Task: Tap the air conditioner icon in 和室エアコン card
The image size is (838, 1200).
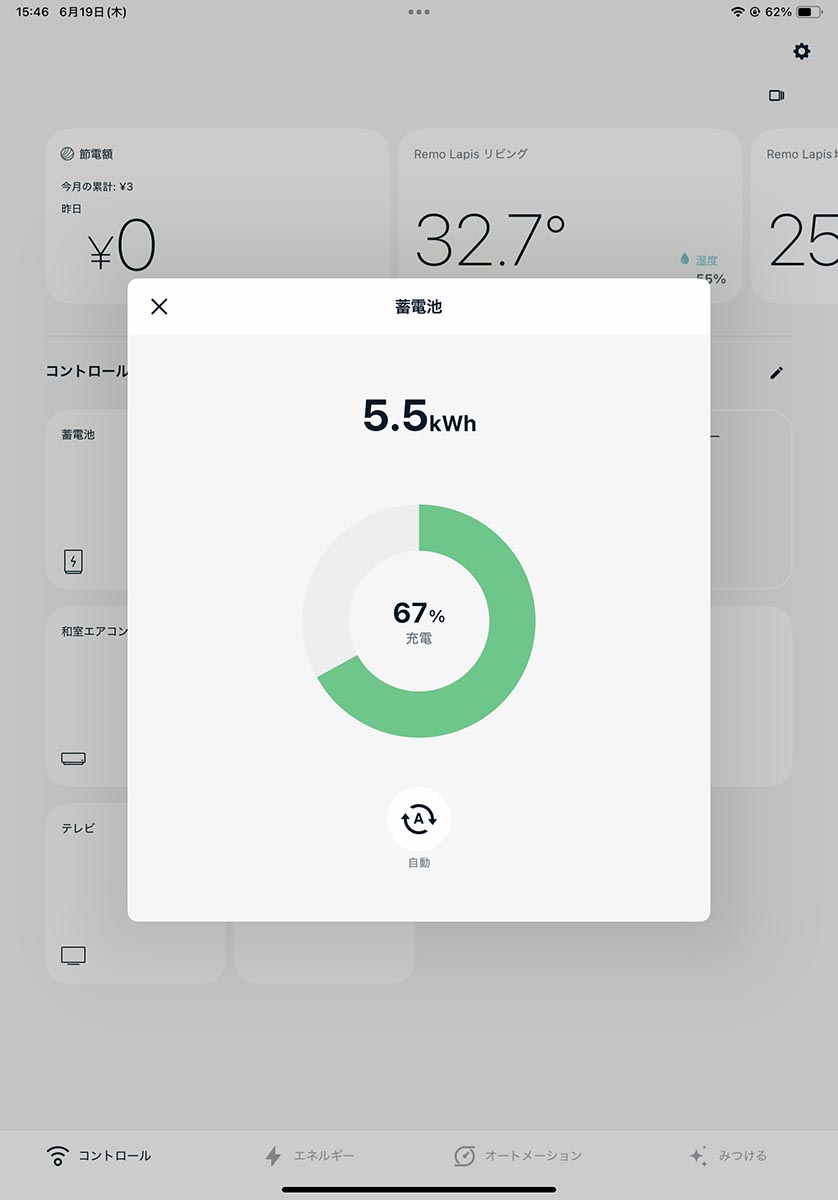Action: coord(73,758)
